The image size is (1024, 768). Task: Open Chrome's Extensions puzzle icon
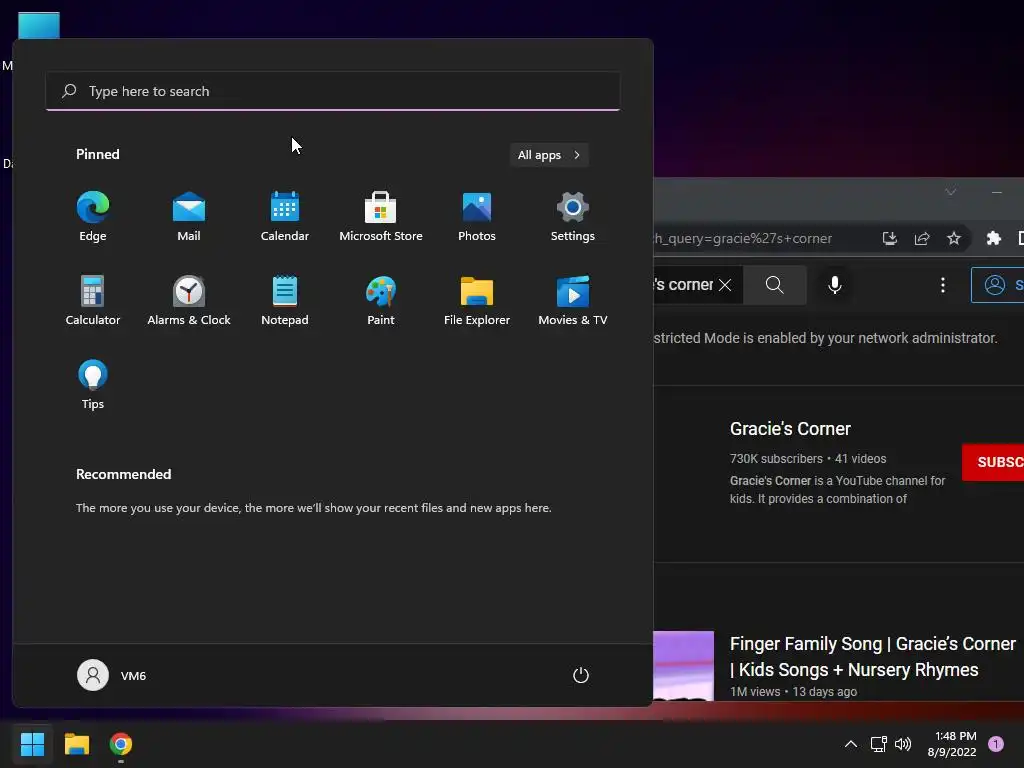[x=994, y=238]
